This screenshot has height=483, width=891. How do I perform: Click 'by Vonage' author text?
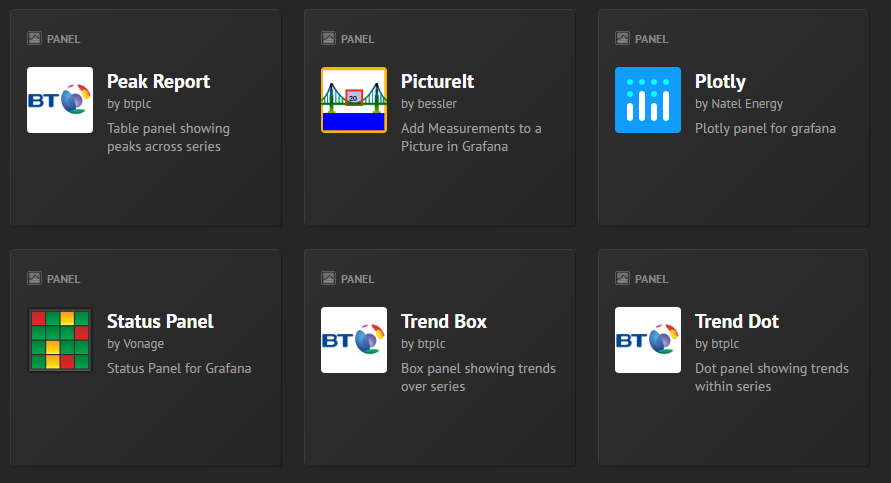point(135,344)
